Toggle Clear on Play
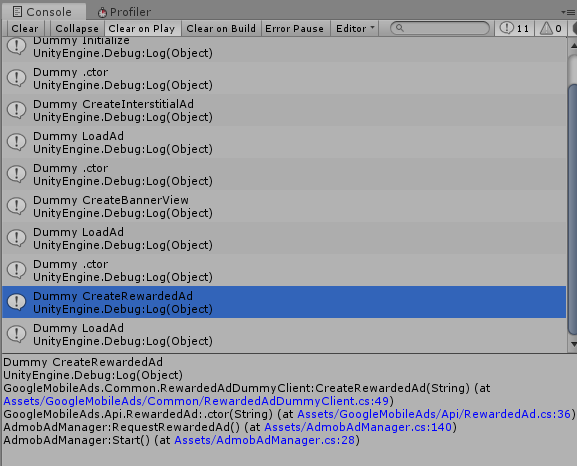577x466 pixels. pos(142,28)
